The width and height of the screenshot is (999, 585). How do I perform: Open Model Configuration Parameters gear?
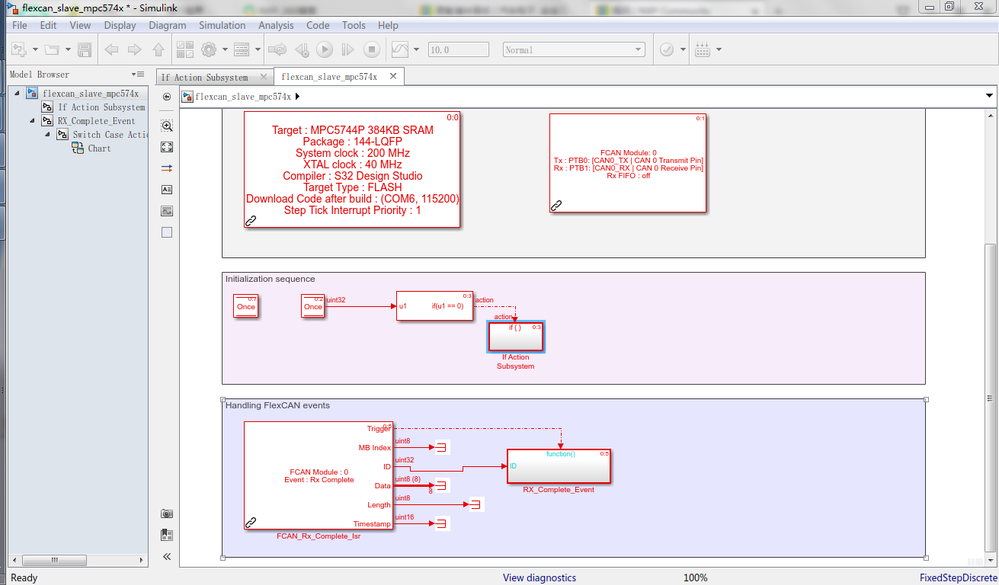point(208,49)
